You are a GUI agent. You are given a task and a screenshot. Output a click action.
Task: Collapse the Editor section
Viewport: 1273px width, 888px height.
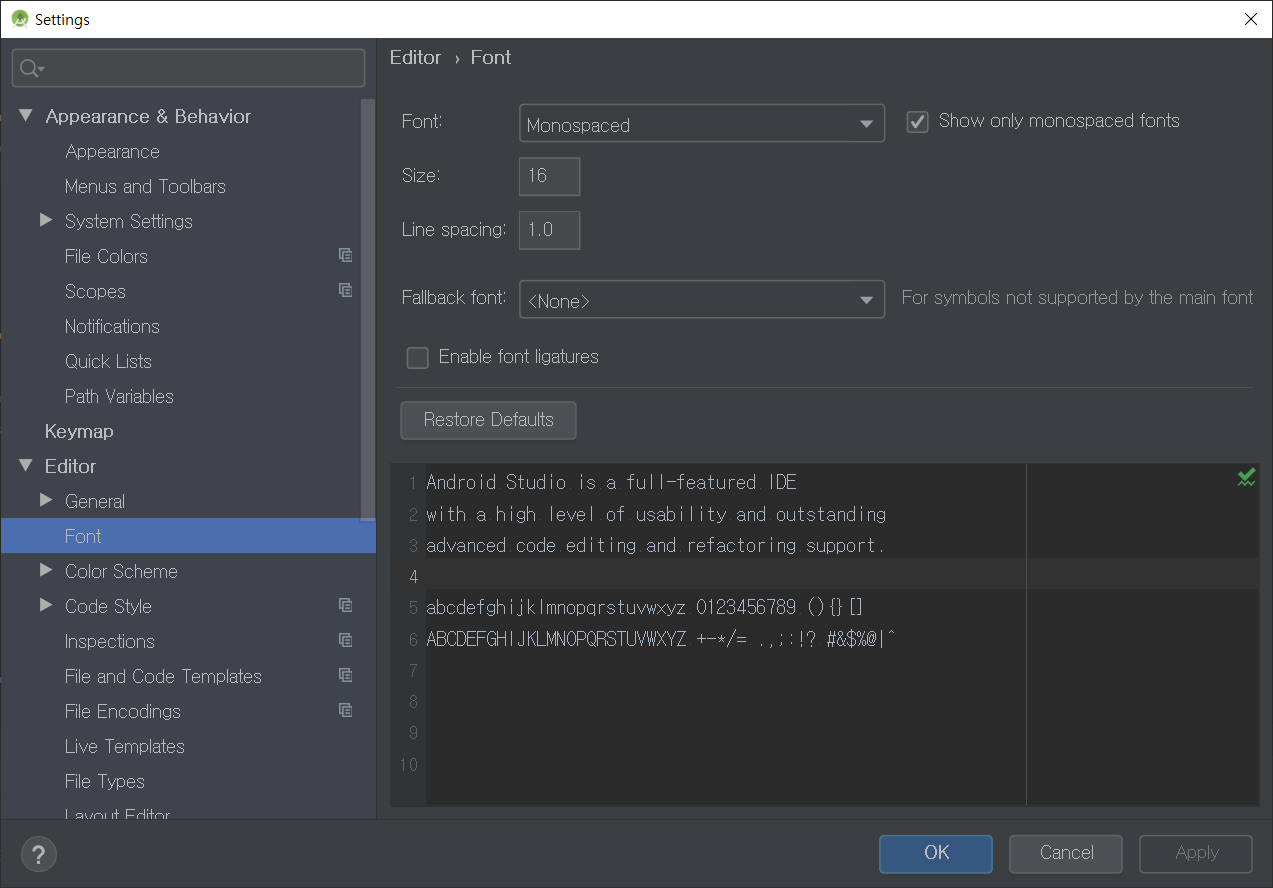[x=26, y=466]
